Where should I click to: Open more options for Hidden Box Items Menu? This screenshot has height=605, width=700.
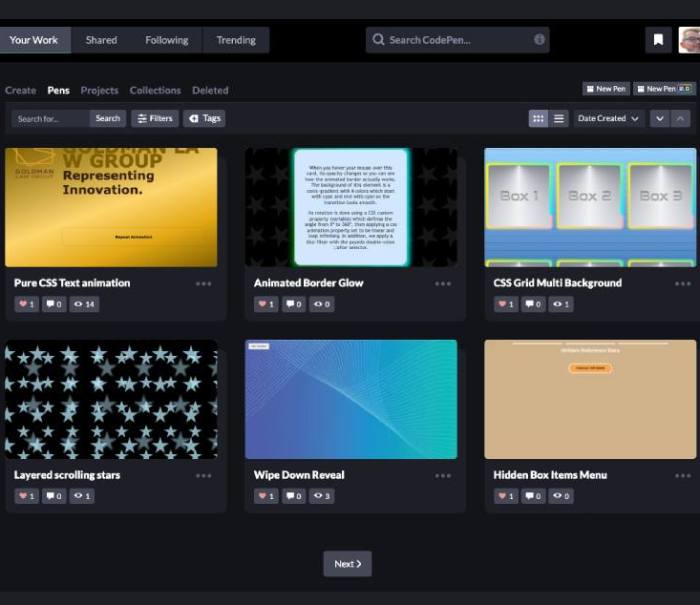pyautogui.click(x=683, y=476)
